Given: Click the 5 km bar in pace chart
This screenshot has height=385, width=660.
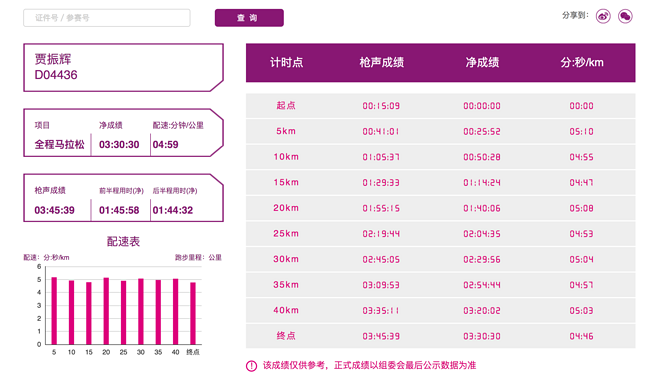Looking at the screenshot, I should (x=54, y=311).
